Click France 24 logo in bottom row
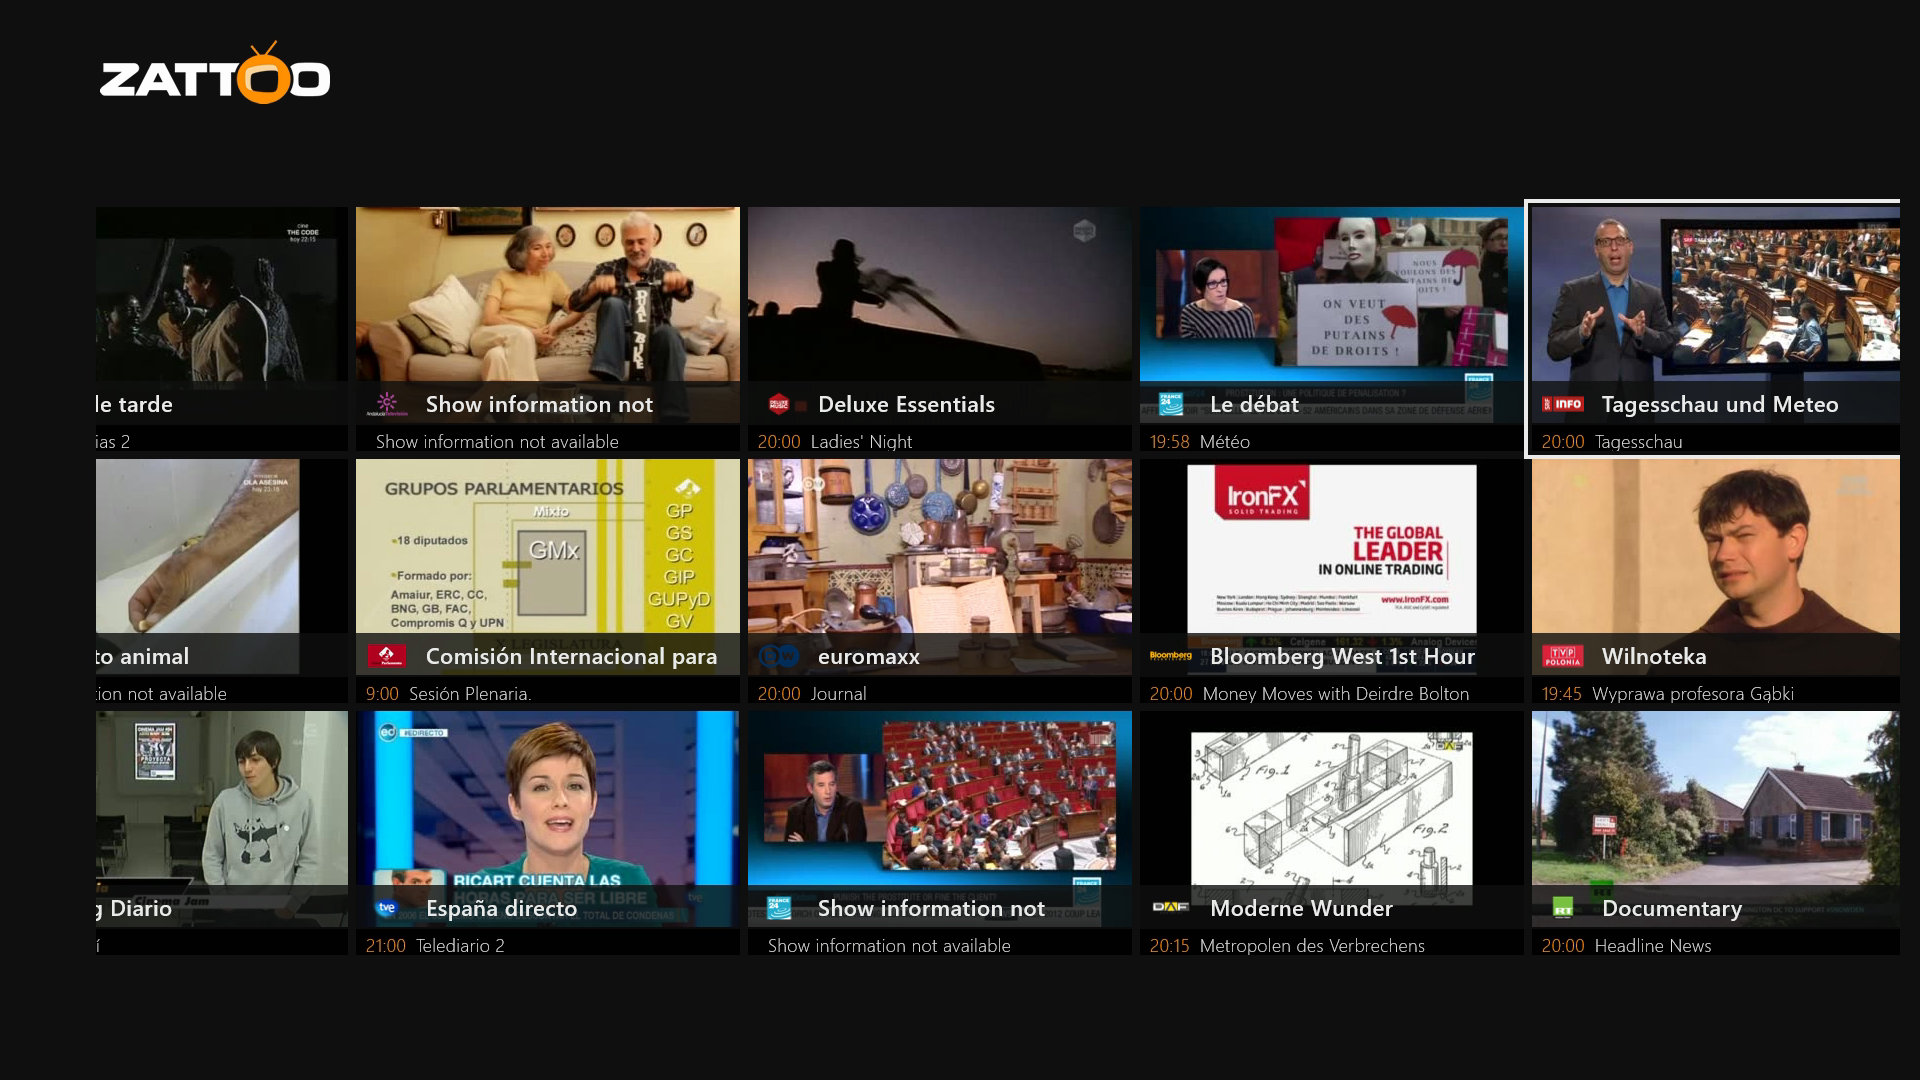 (x=779, y=908)
